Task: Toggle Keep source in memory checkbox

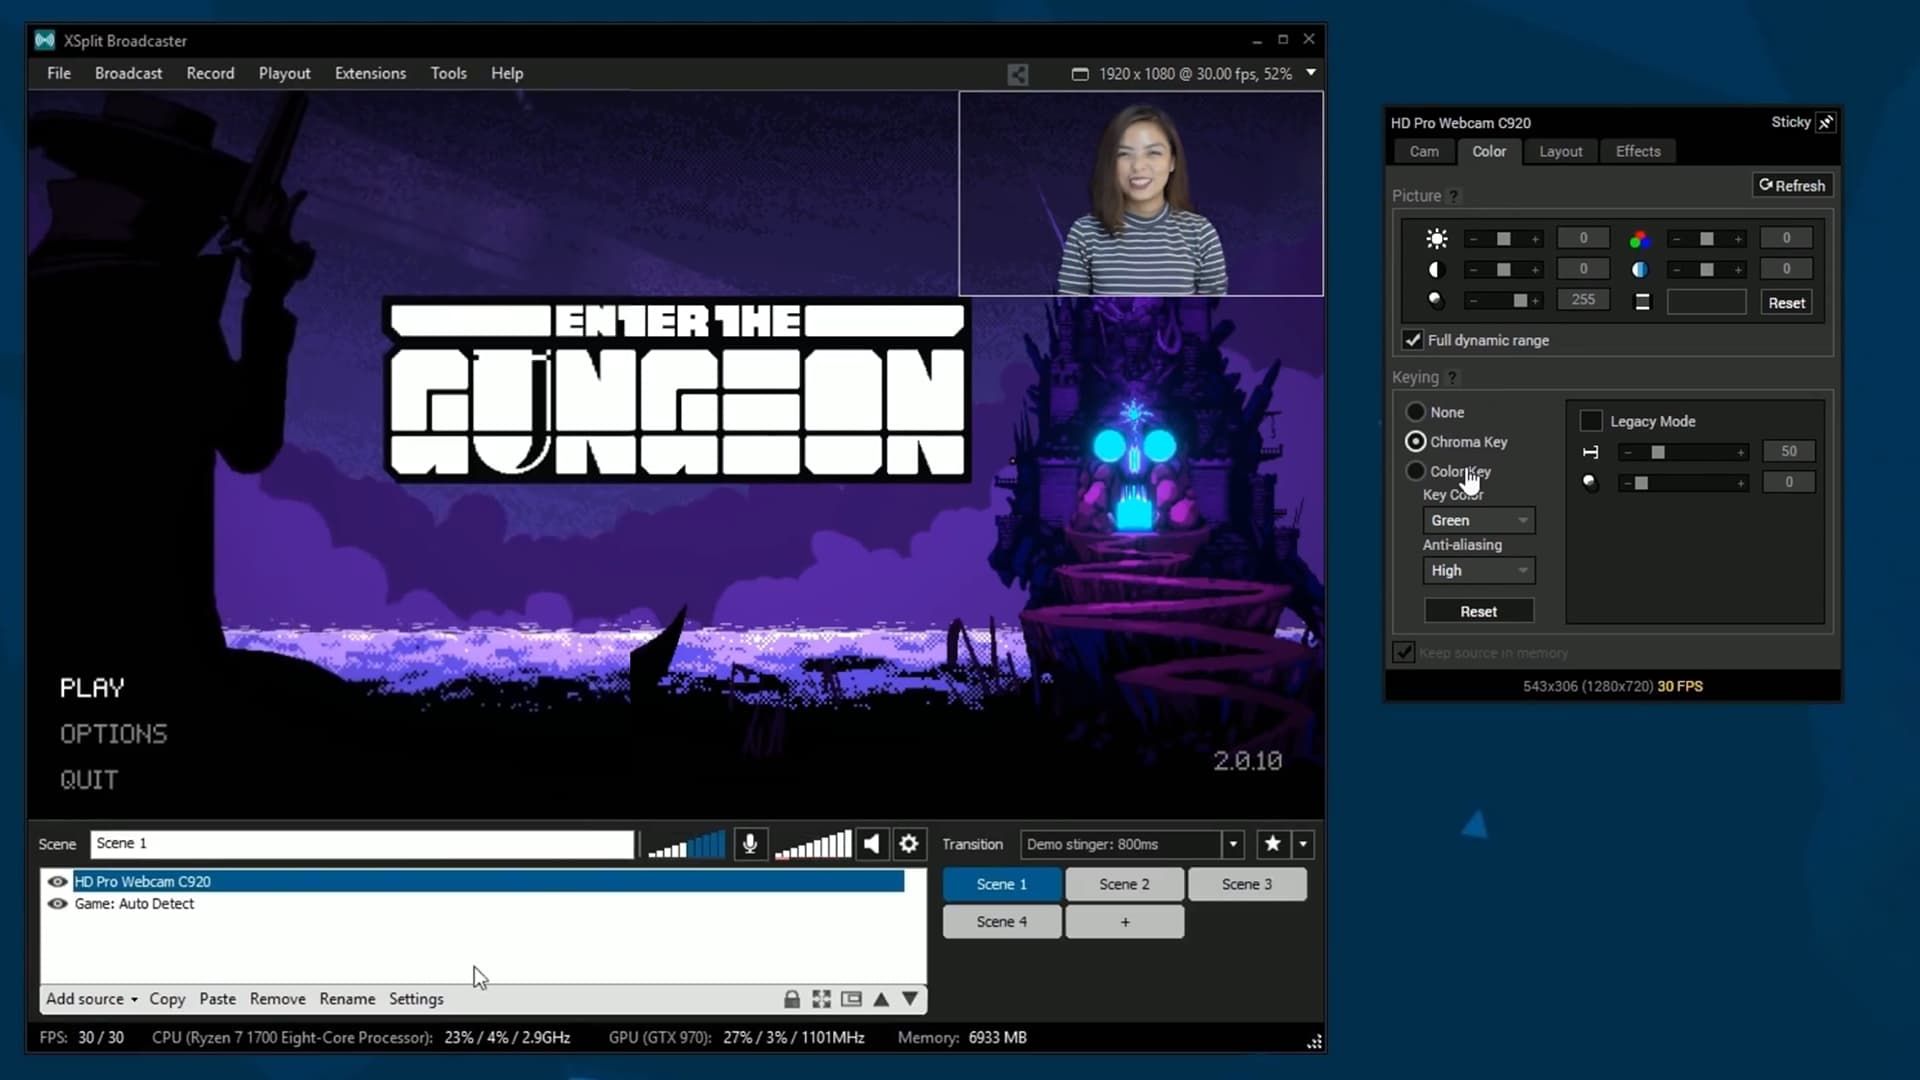Action: point(1403,652)
